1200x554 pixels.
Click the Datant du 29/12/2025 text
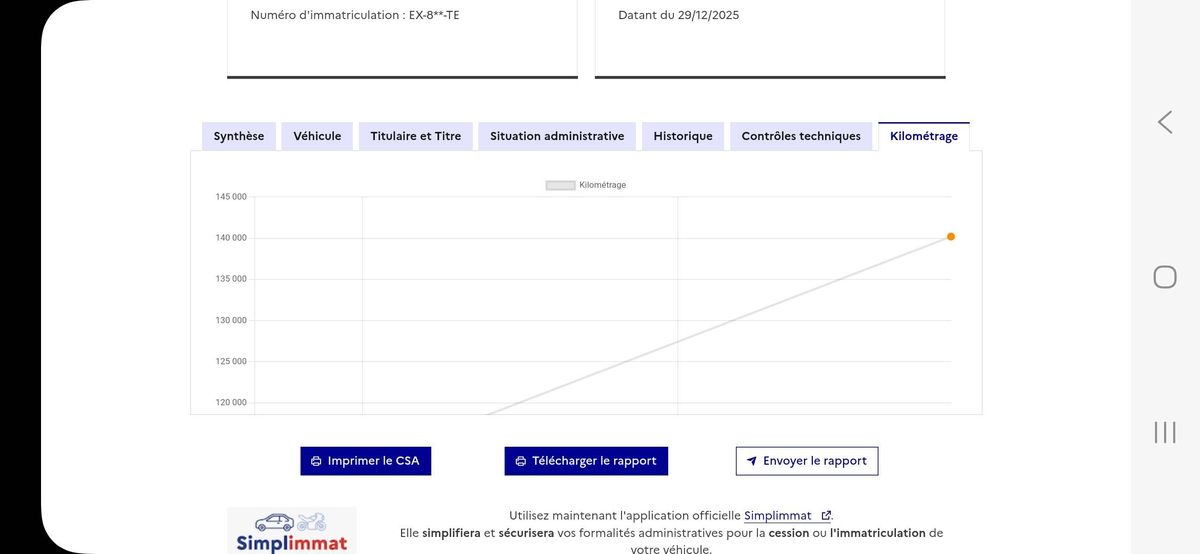(679, 15)
